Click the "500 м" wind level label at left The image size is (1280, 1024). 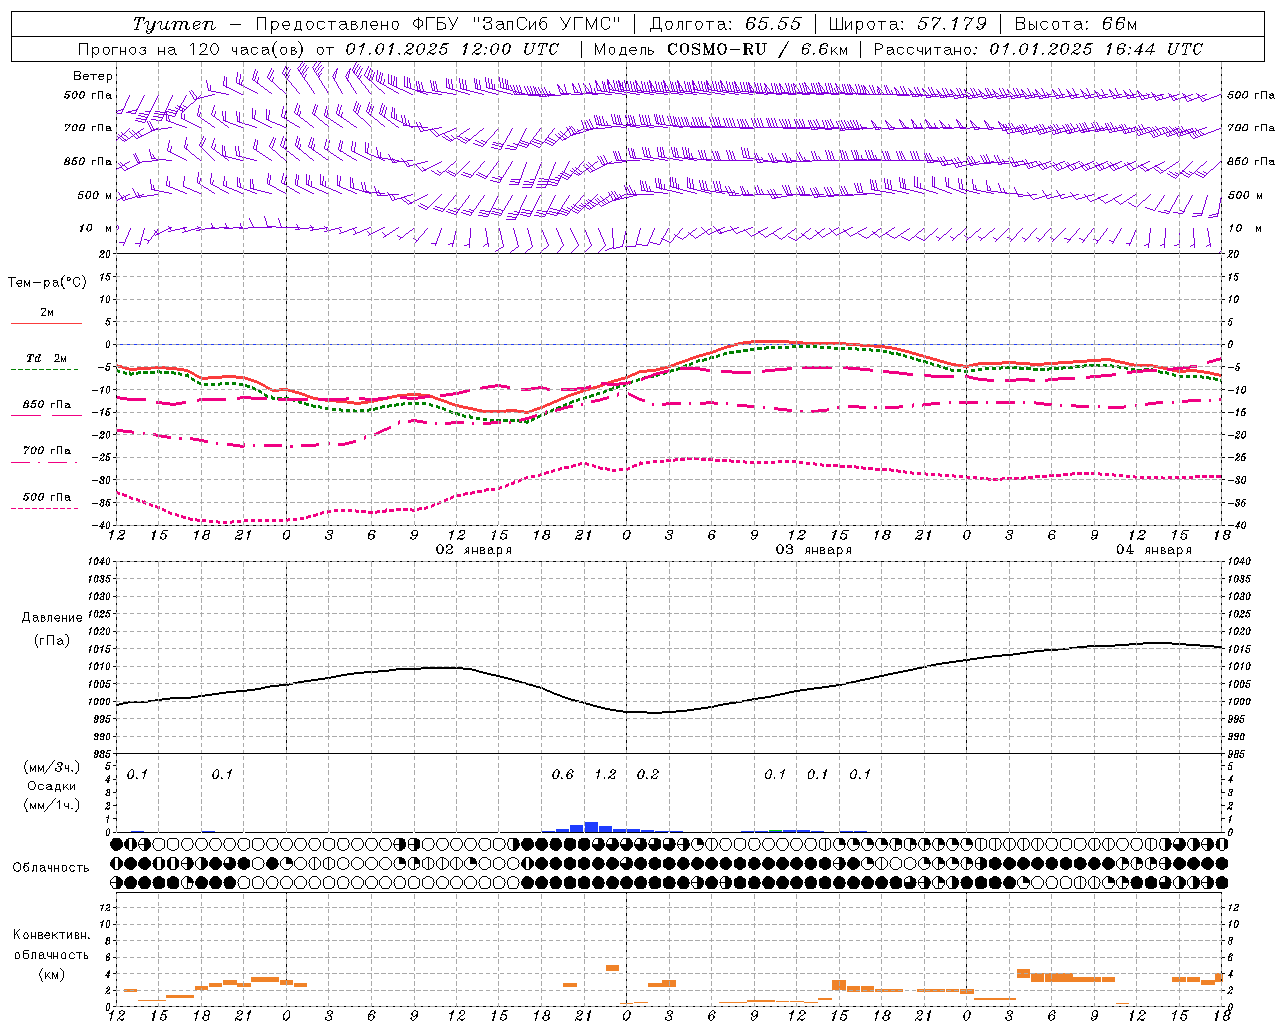pyautogui.click(x=95, y=195)
